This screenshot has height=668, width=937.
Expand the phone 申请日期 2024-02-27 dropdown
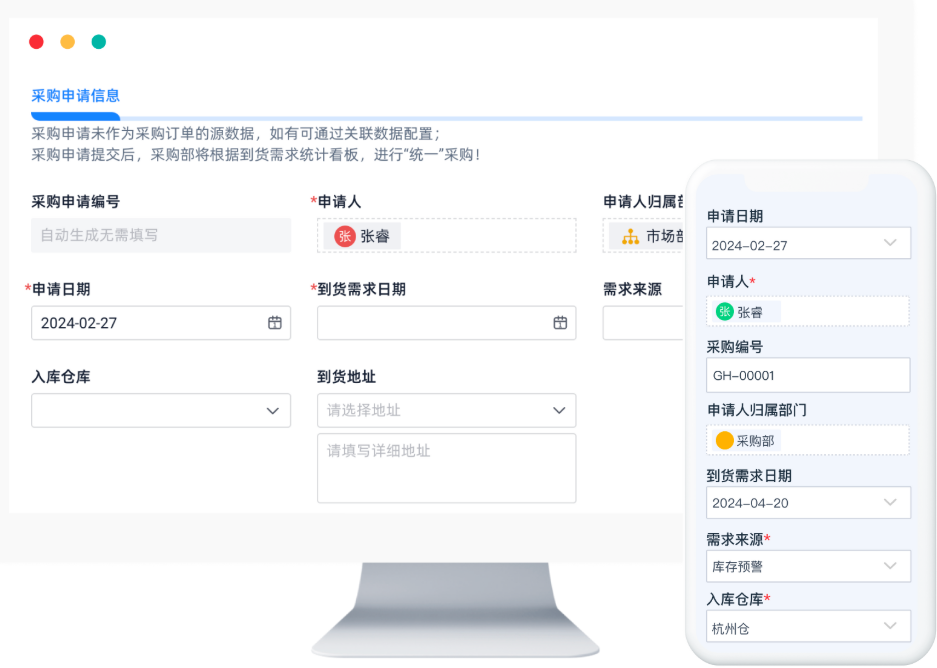[808, 243]
